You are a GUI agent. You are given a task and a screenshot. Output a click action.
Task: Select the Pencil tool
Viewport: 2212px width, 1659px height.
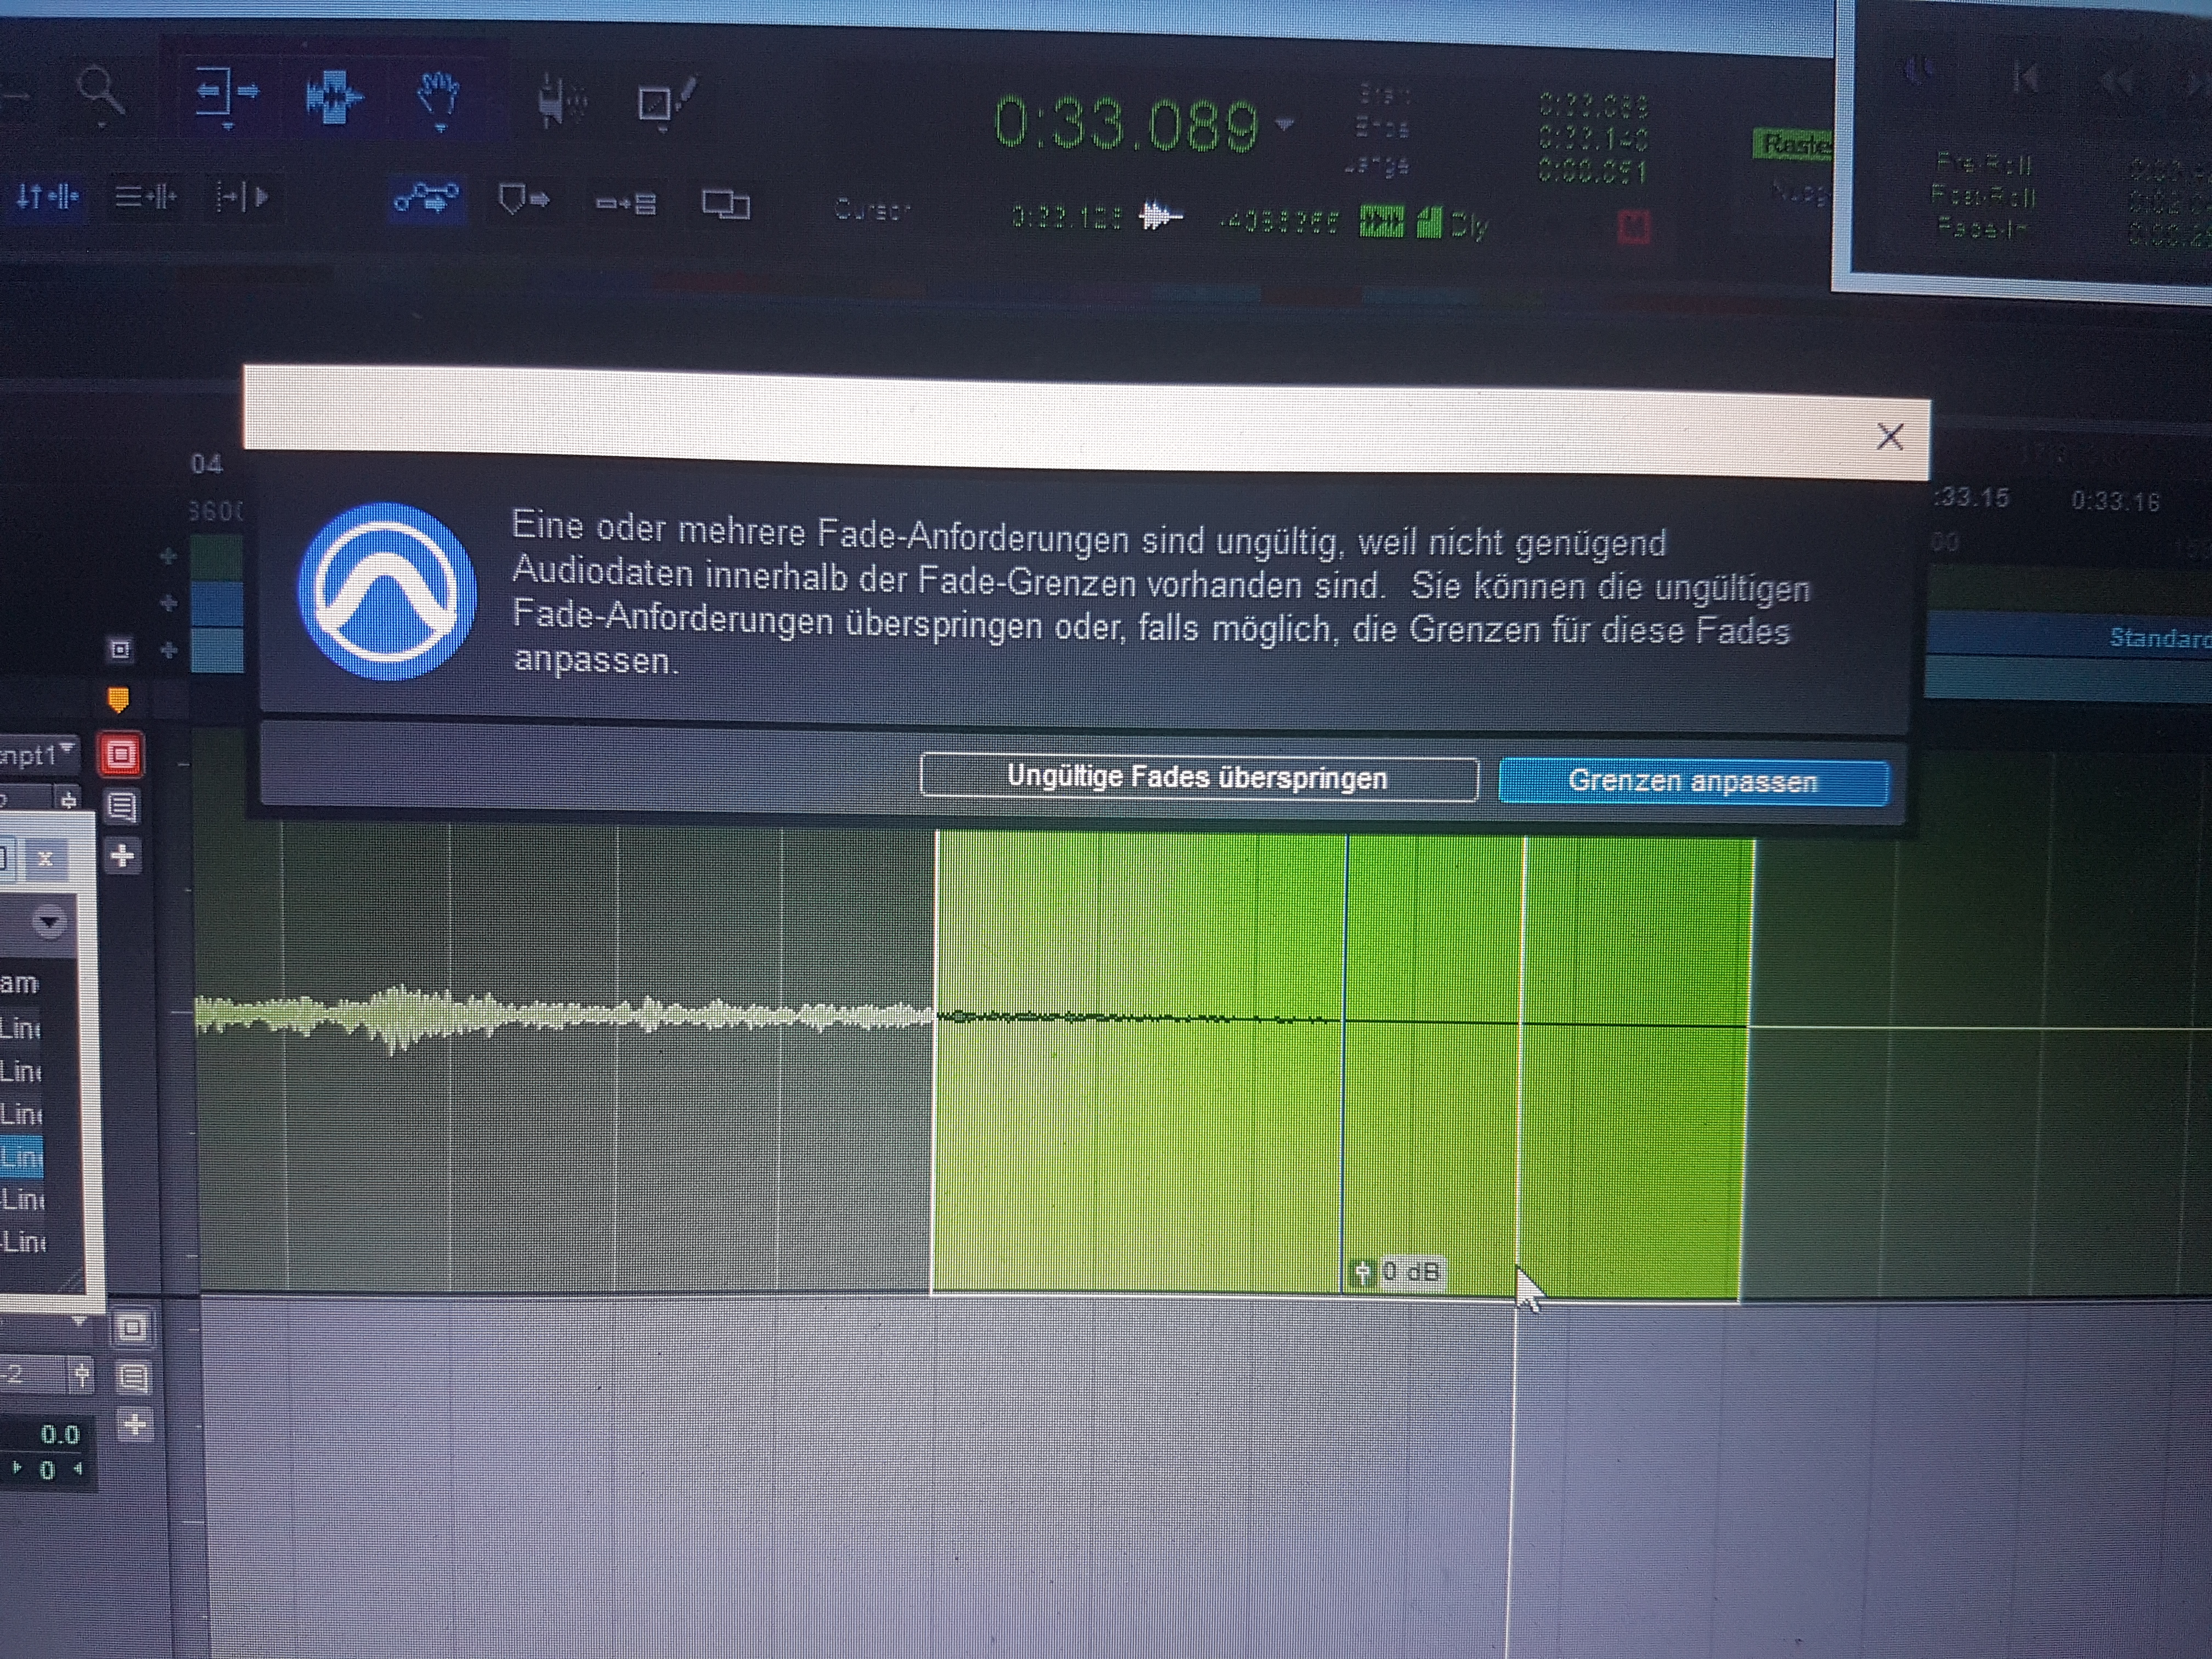tap(664, 102)
